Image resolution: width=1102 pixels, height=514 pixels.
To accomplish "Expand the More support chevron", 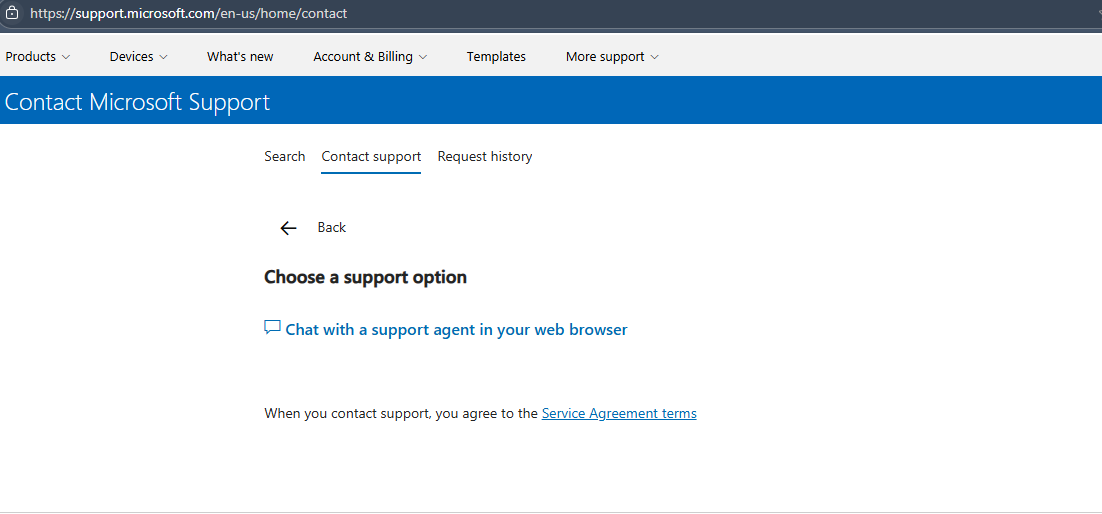I will click(x=654, y=57).
